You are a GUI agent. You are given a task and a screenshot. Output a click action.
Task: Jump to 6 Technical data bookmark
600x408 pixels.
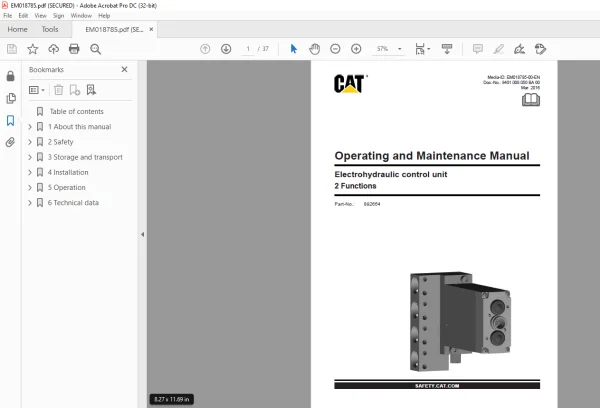click(73, 203)
